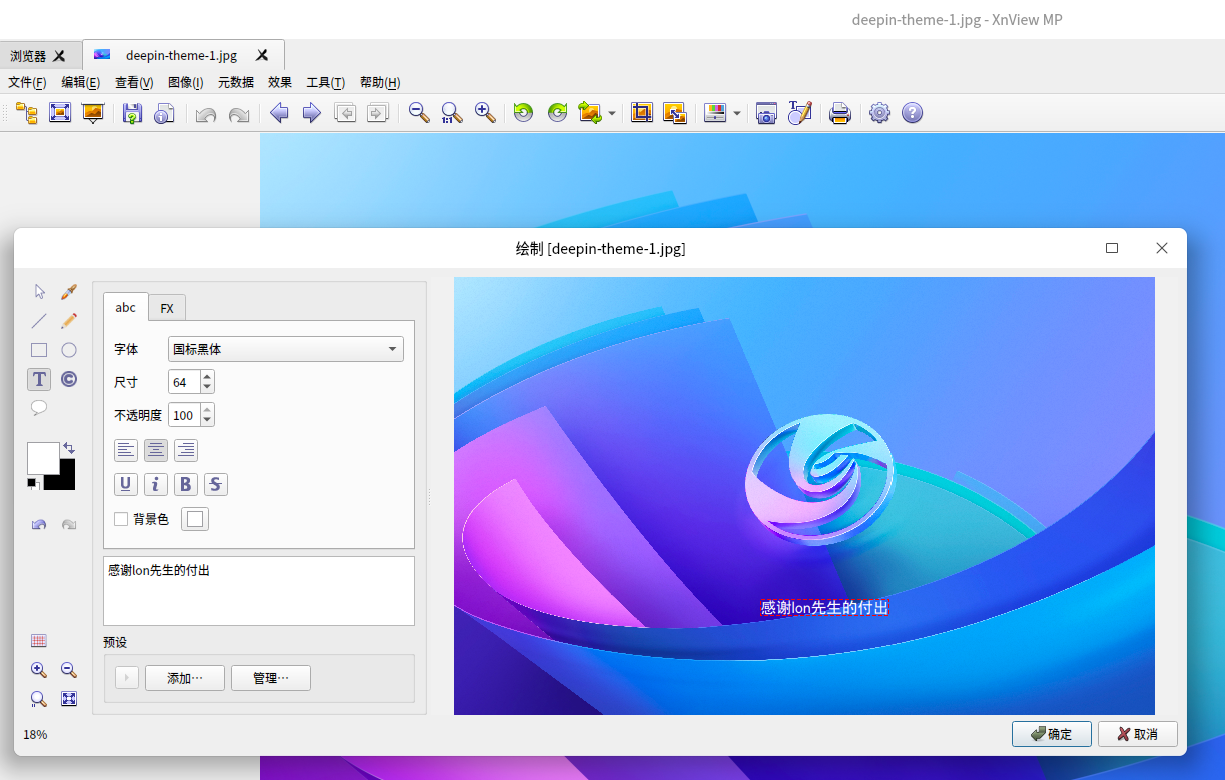Toggle bold formatting for the text
Image resolution: width=1225 pixels, height=780 pixels.
click(x=185, y=484)
